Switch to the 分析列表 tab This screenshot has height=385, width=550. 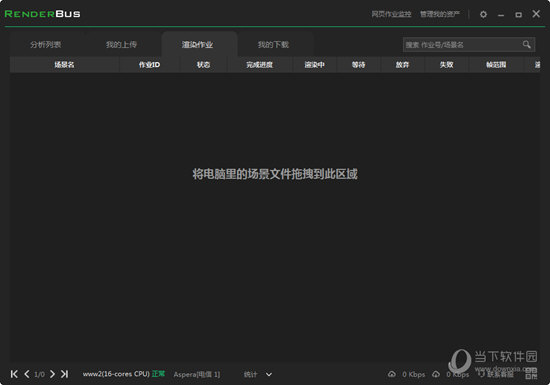click(46, 45)
